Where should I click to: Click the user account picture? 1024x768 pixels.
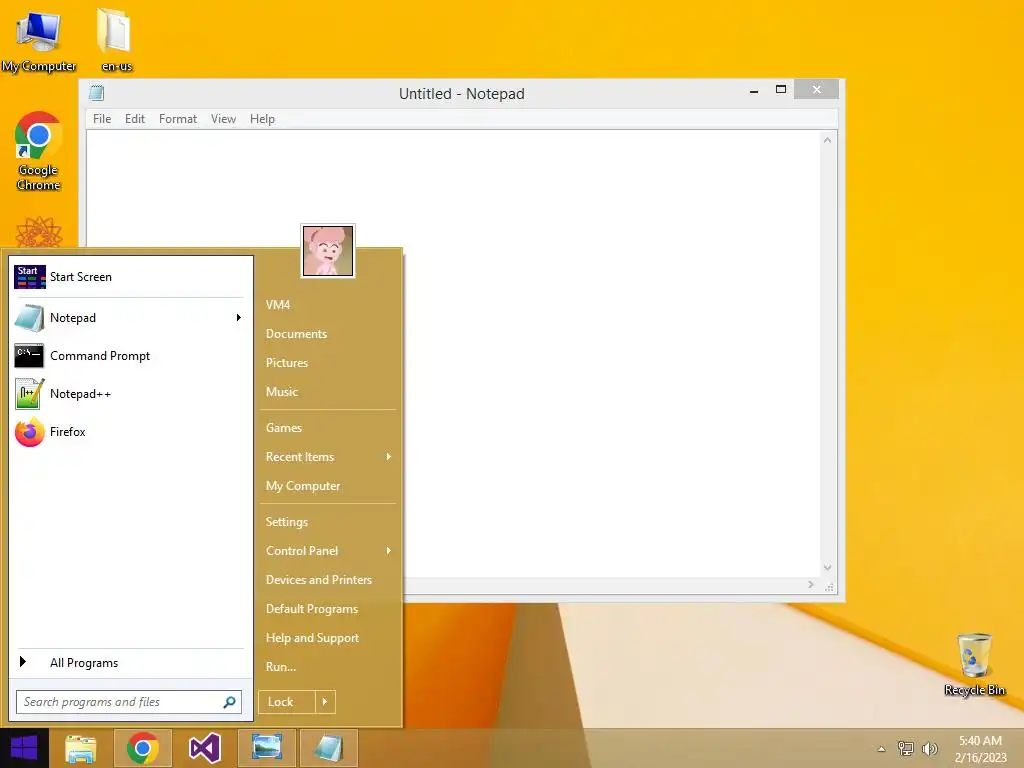[x=328, y=251]
